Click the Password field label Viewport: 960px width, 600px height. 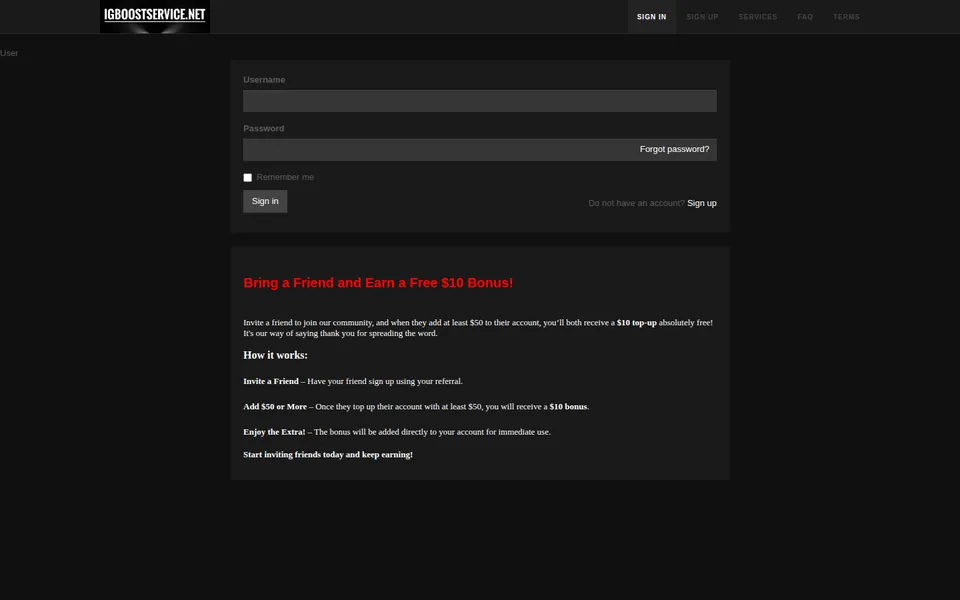[263, 129]
